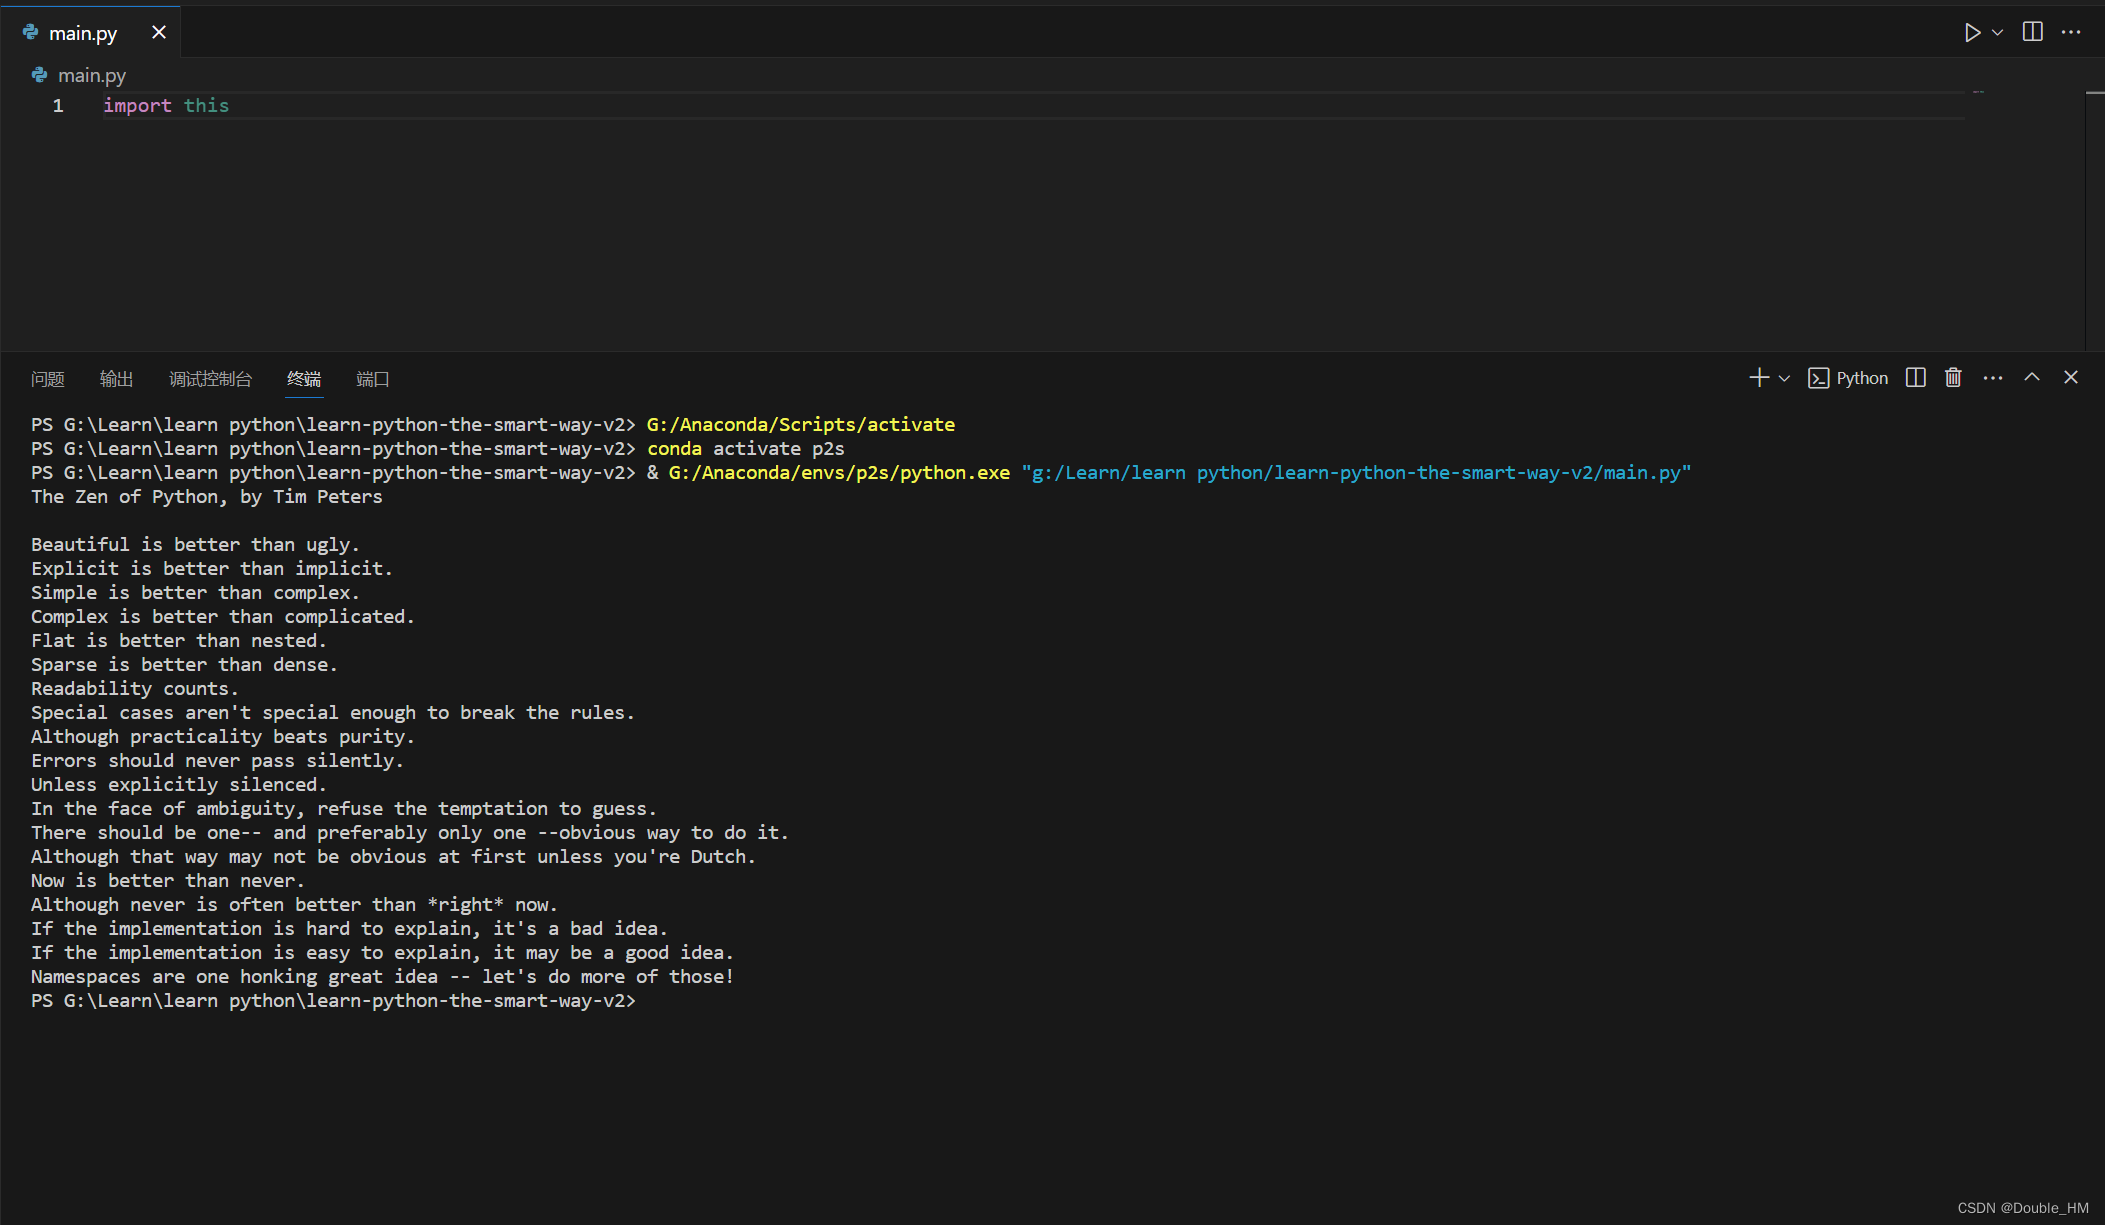The image size is (2105, 1225).
Task: Click line 1 import this code
Action: coord(166,106)
